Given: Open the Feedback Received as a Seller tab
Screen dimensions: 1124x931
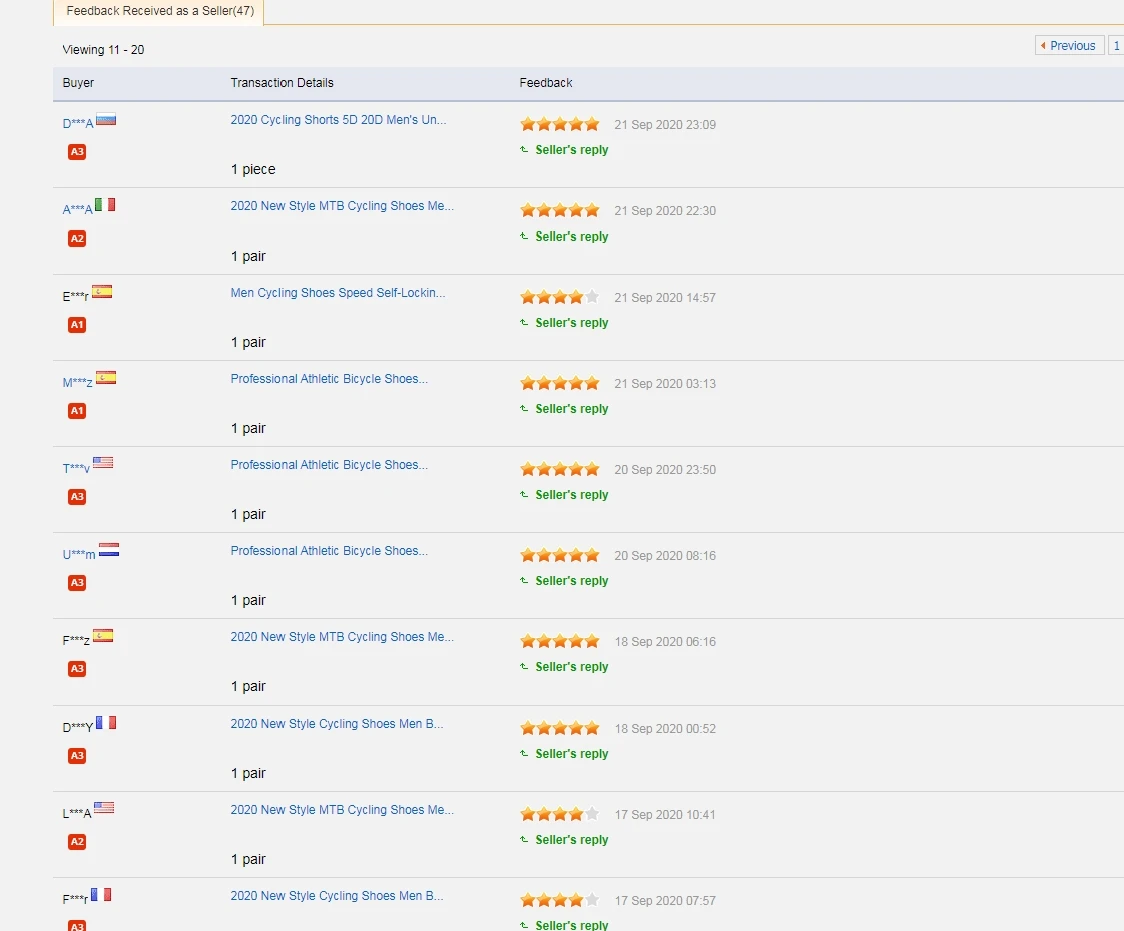Looking at the screenshot, I should (158, 11).
